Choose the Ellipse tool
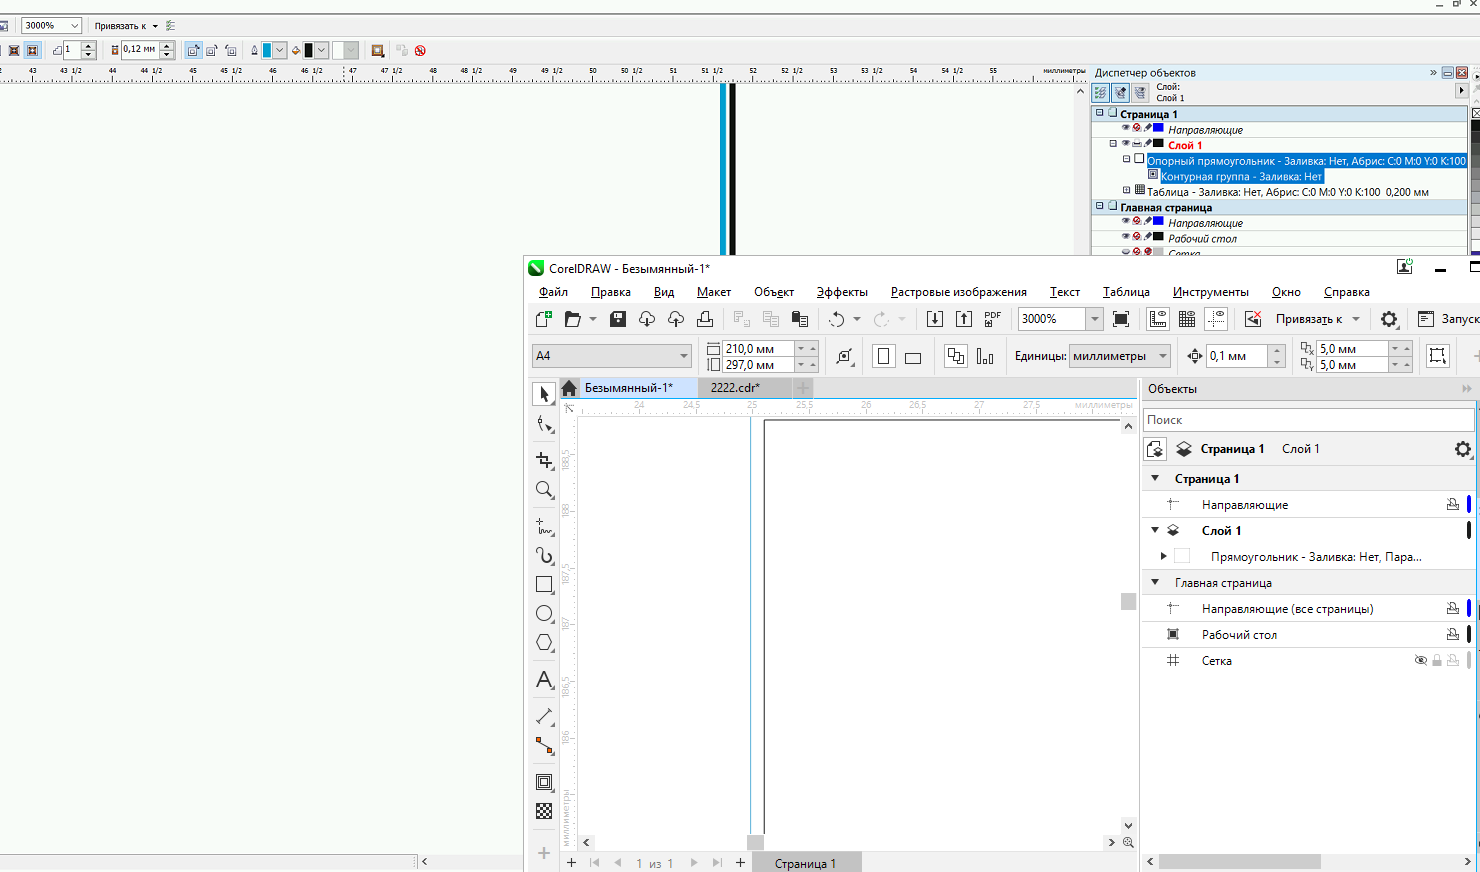The height and width of the screenshot is (872, 1480). (544, 613)
